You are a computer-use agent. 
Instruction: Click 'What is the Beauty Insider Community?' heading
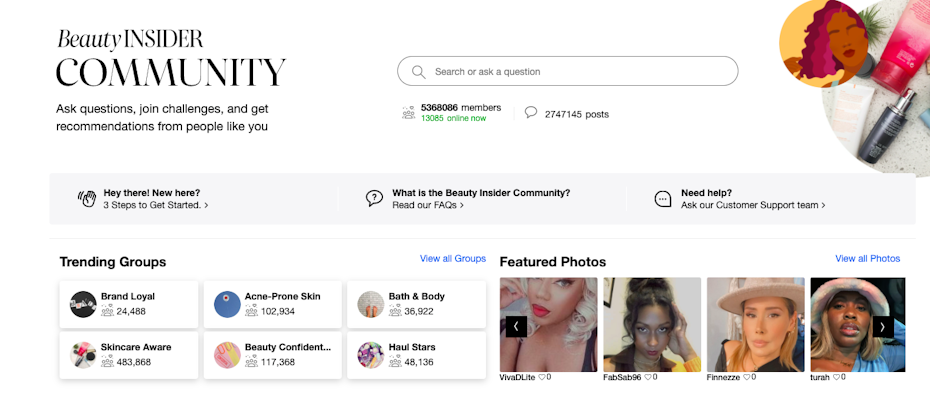pyautogui.click(x=481, y=193)
